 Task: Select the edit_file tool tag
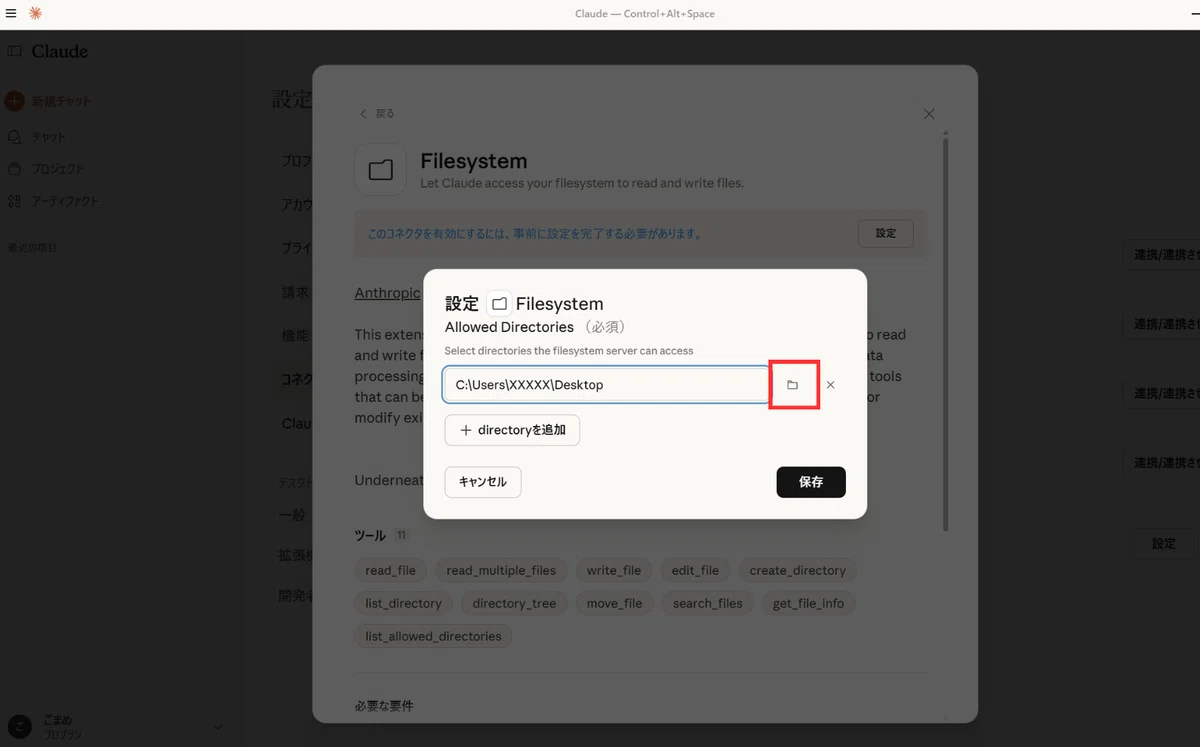coord(695,570)
